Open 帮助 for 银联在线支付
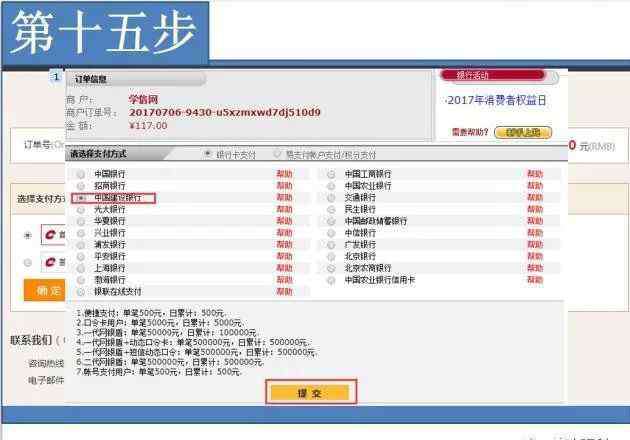The width and height of the screenshot is (630, 440). 284,292
